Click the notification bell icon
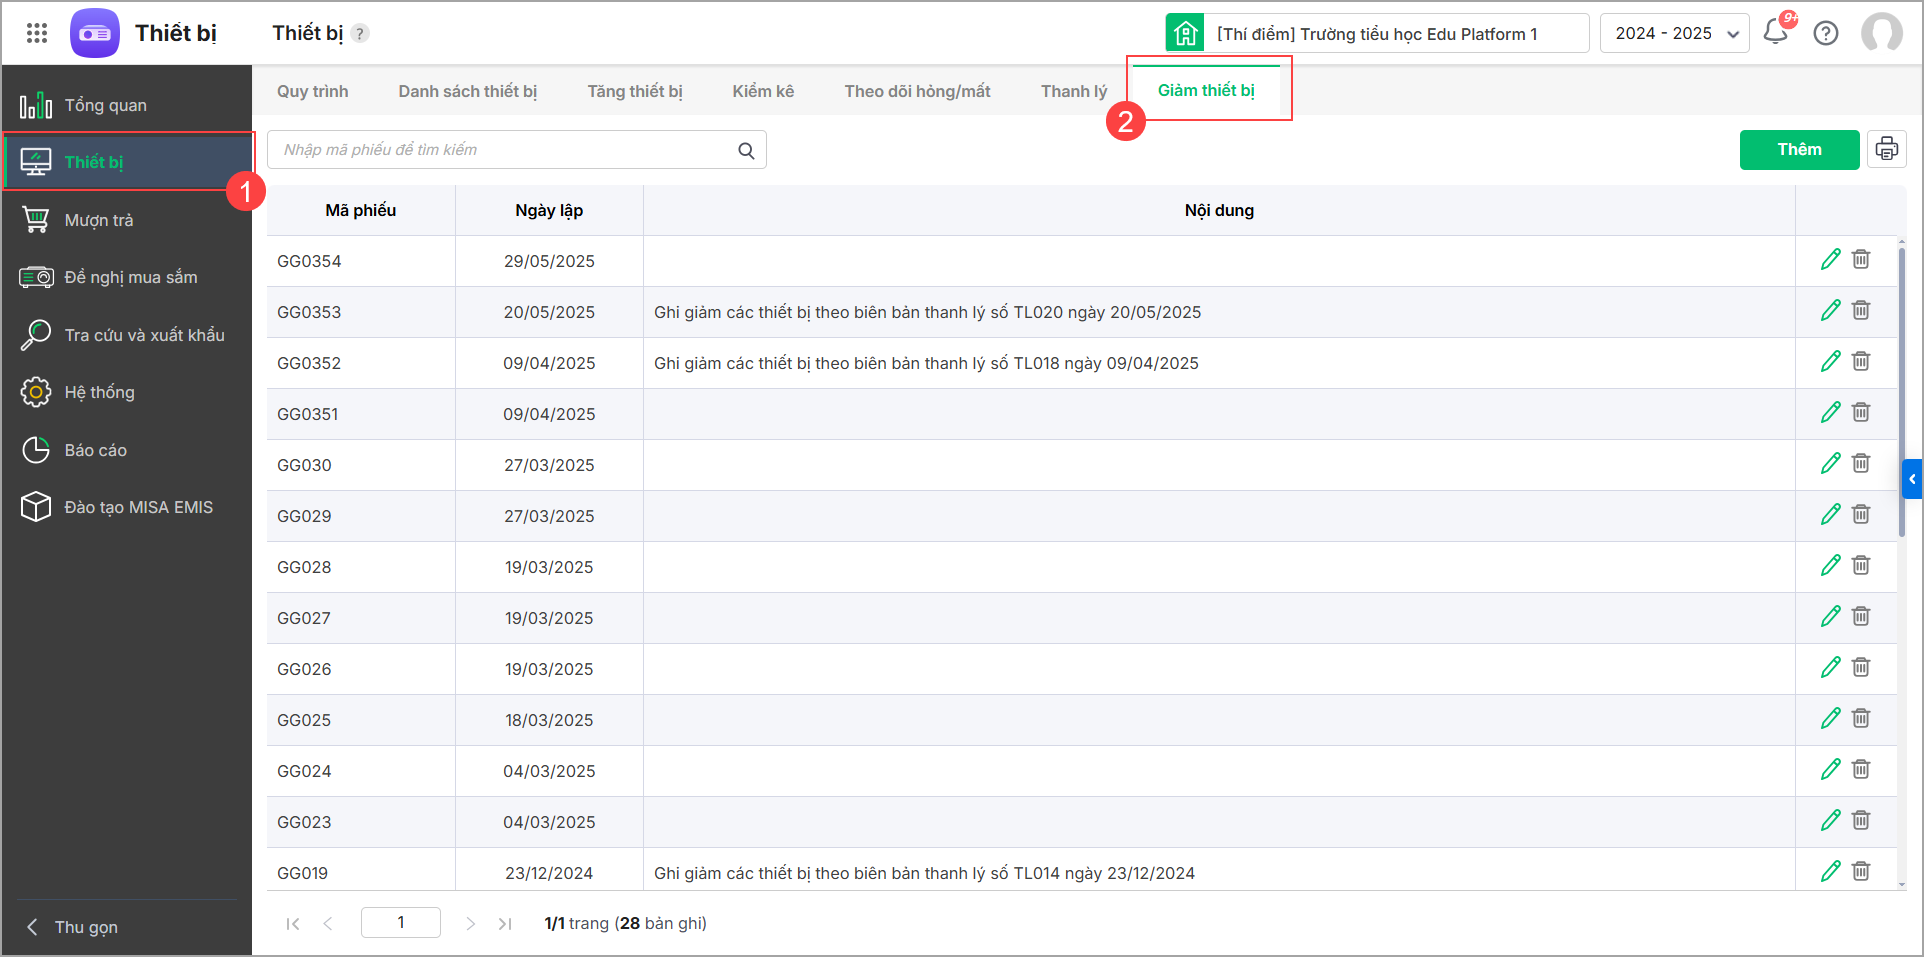 pos(1776,32)
